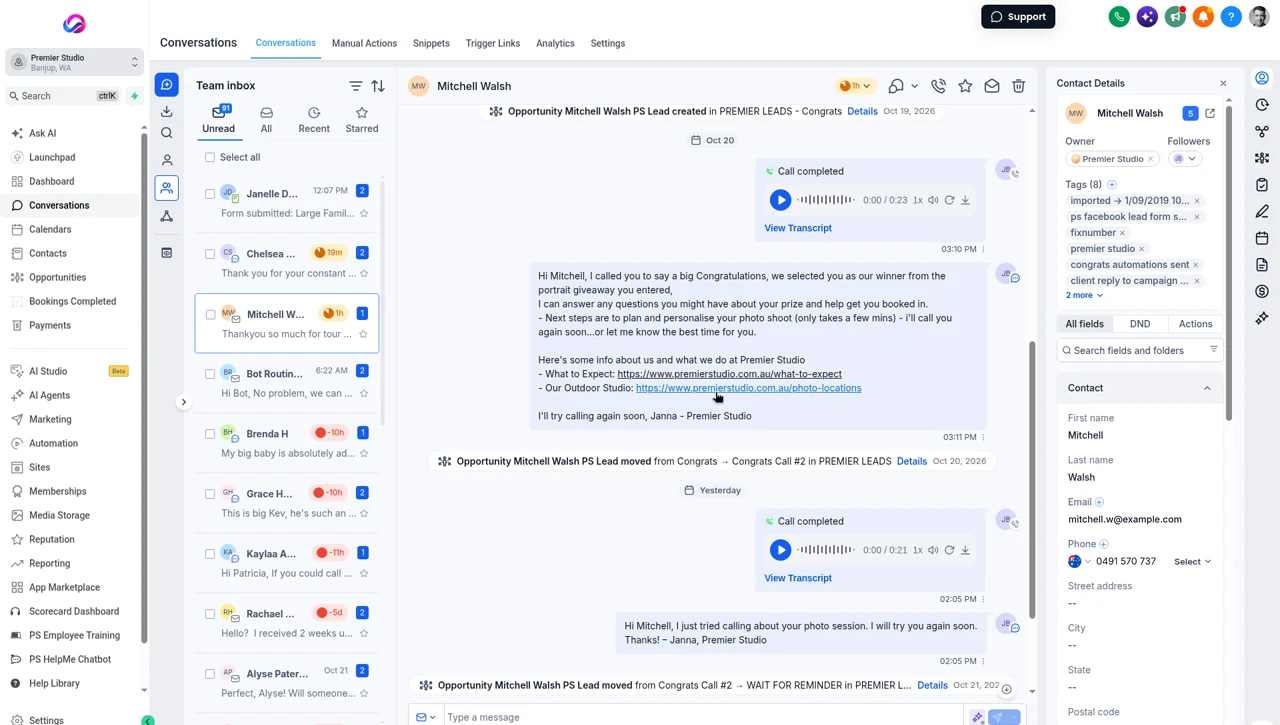Viewport: 1280px width, 725px height.
Task: Tick the Grace H conversation checkbox
Action: point(210,494)
